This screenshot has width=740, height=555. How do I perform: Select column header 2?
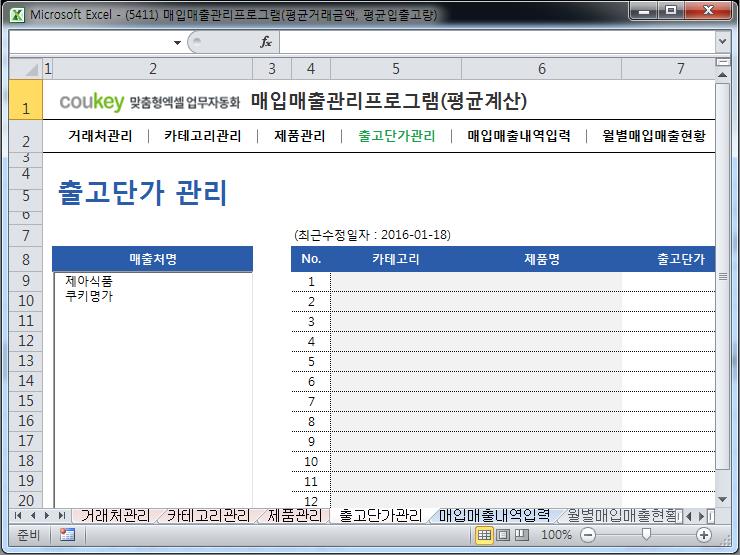pyautogui.click(x=153, y=69)
